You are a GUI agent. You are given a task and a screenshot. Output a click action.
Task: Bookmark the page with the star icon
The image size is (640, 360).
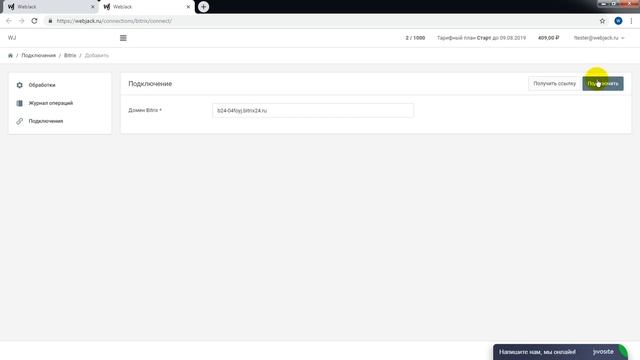tap(602, 21)
